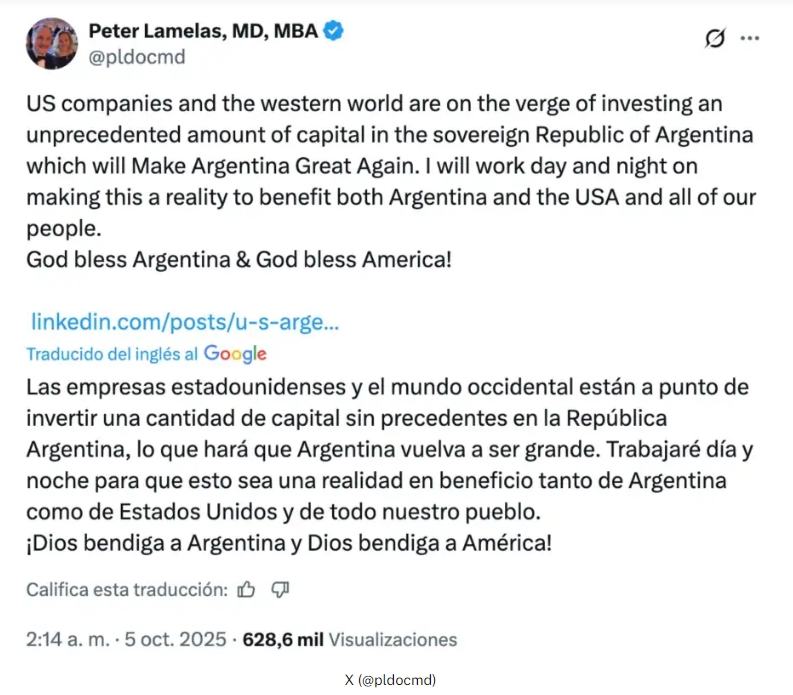Click the Google logo in translation credit
This screenshot has height=695, width=793.
(235, 353)
